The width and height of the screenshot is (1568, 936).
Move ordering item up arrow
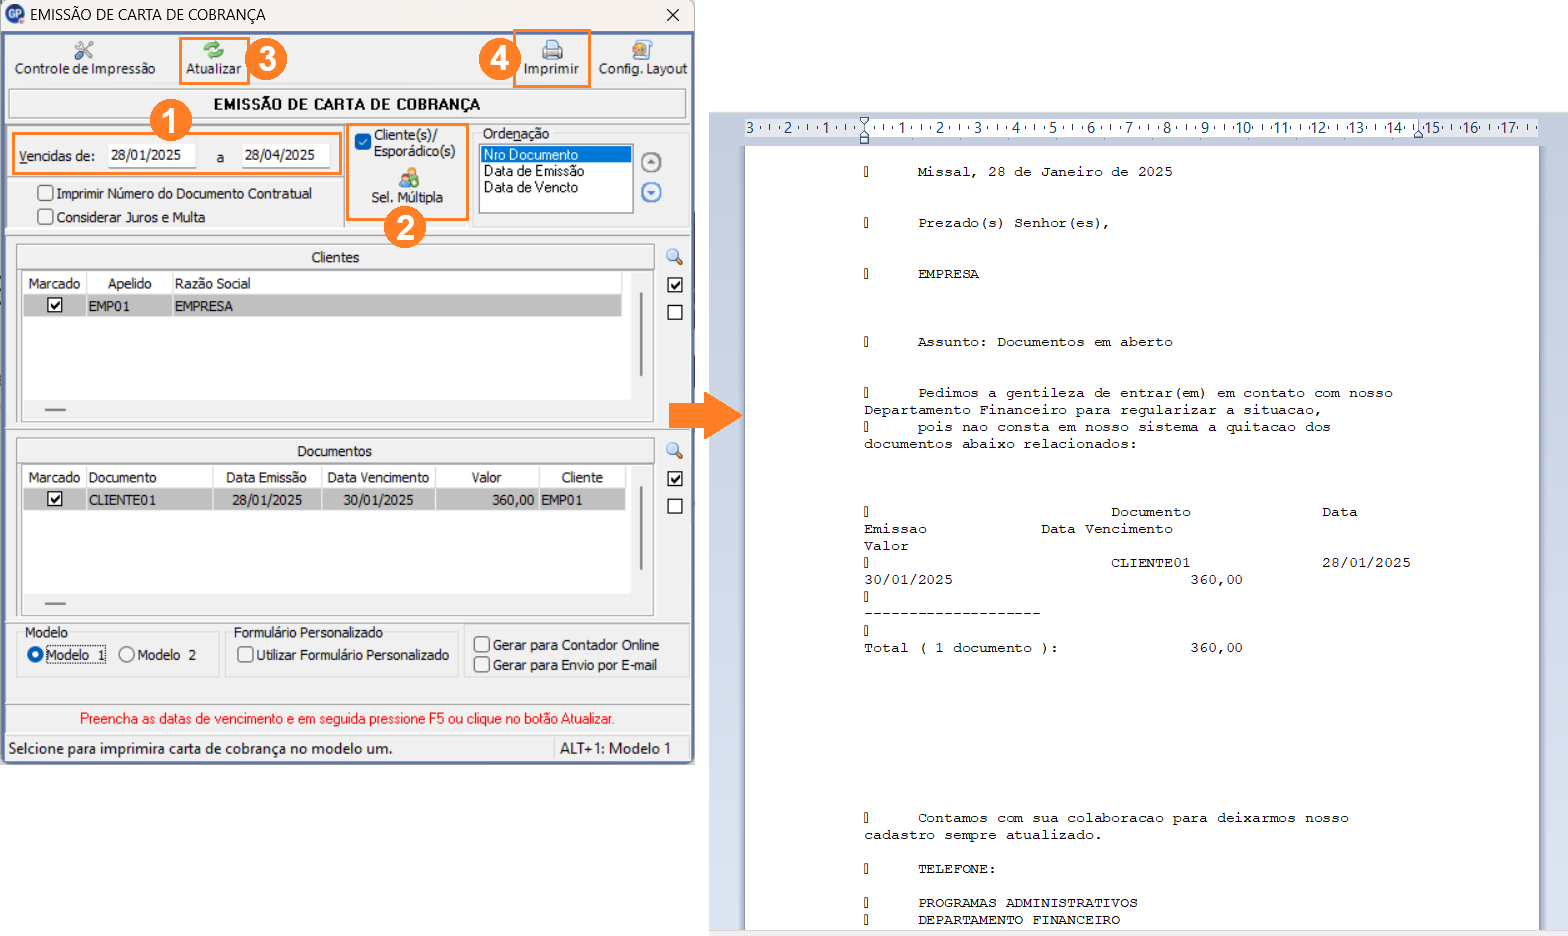pos(651,162)
